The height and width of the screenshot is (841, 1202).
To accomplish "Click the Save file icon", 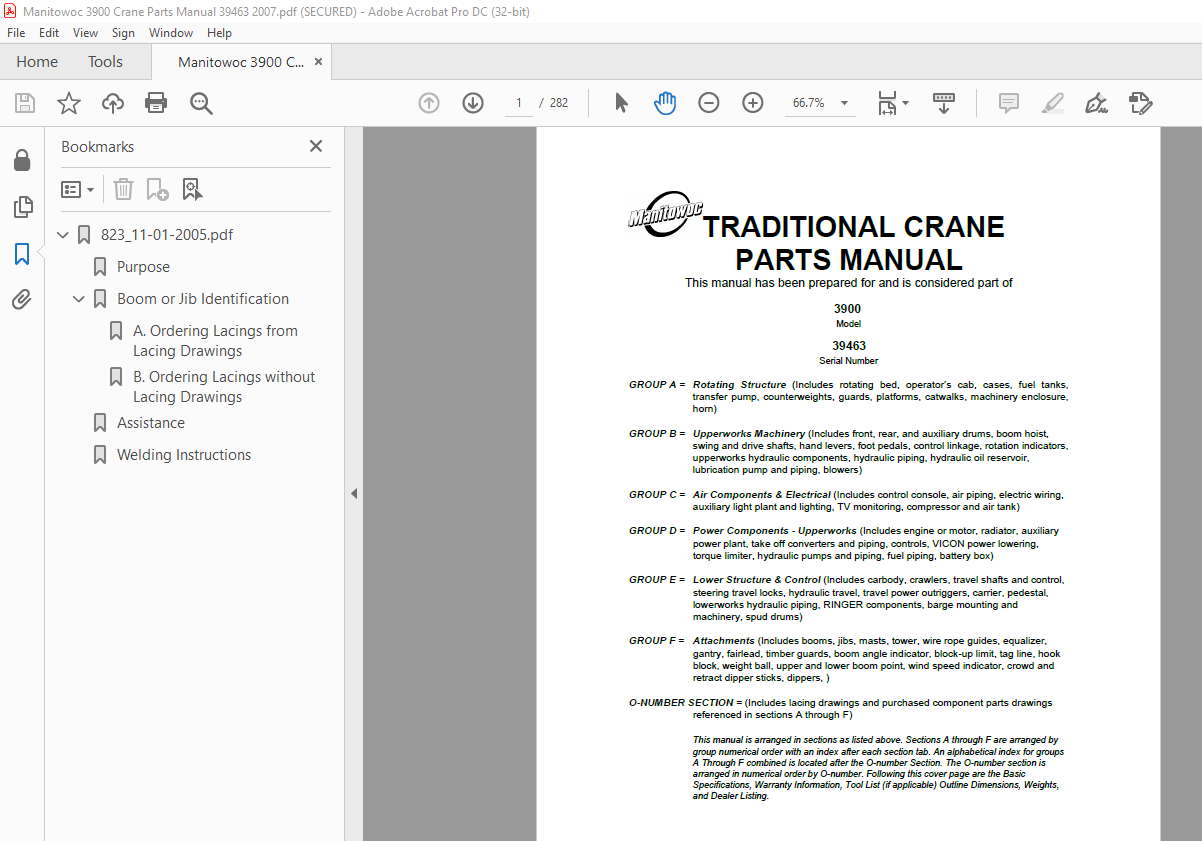I will click(x=25, y=103).
